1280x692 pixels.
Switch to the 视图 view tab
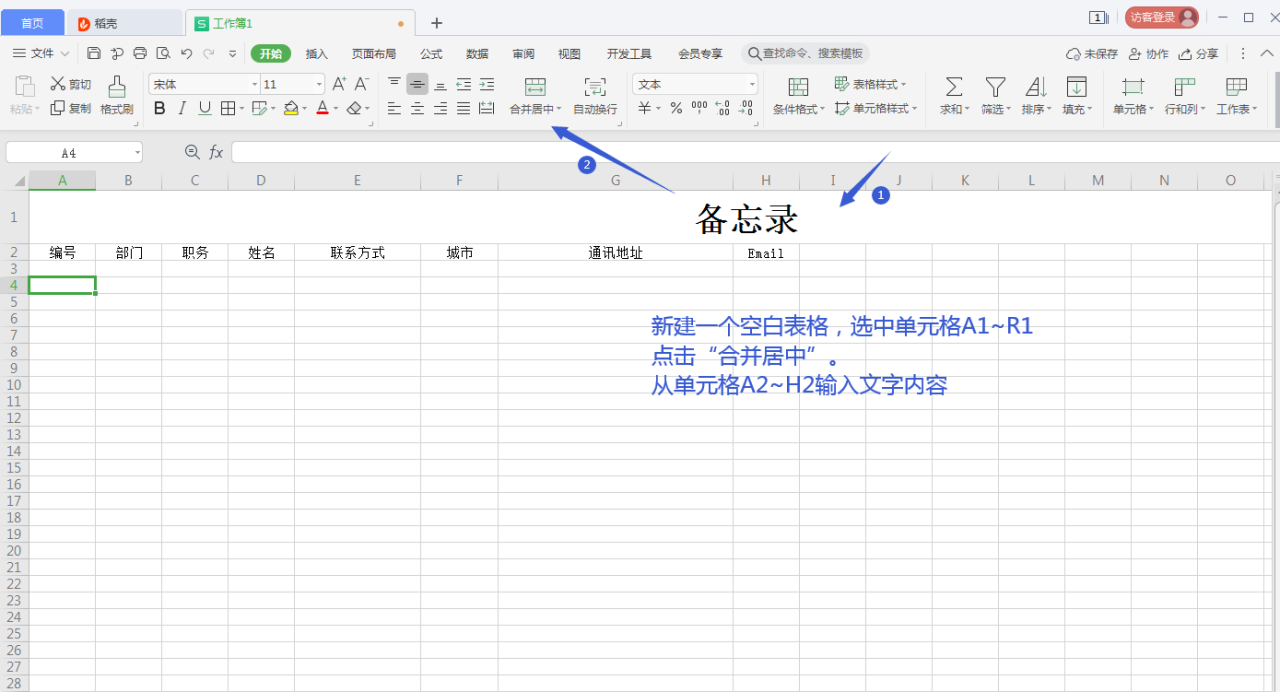569,54
